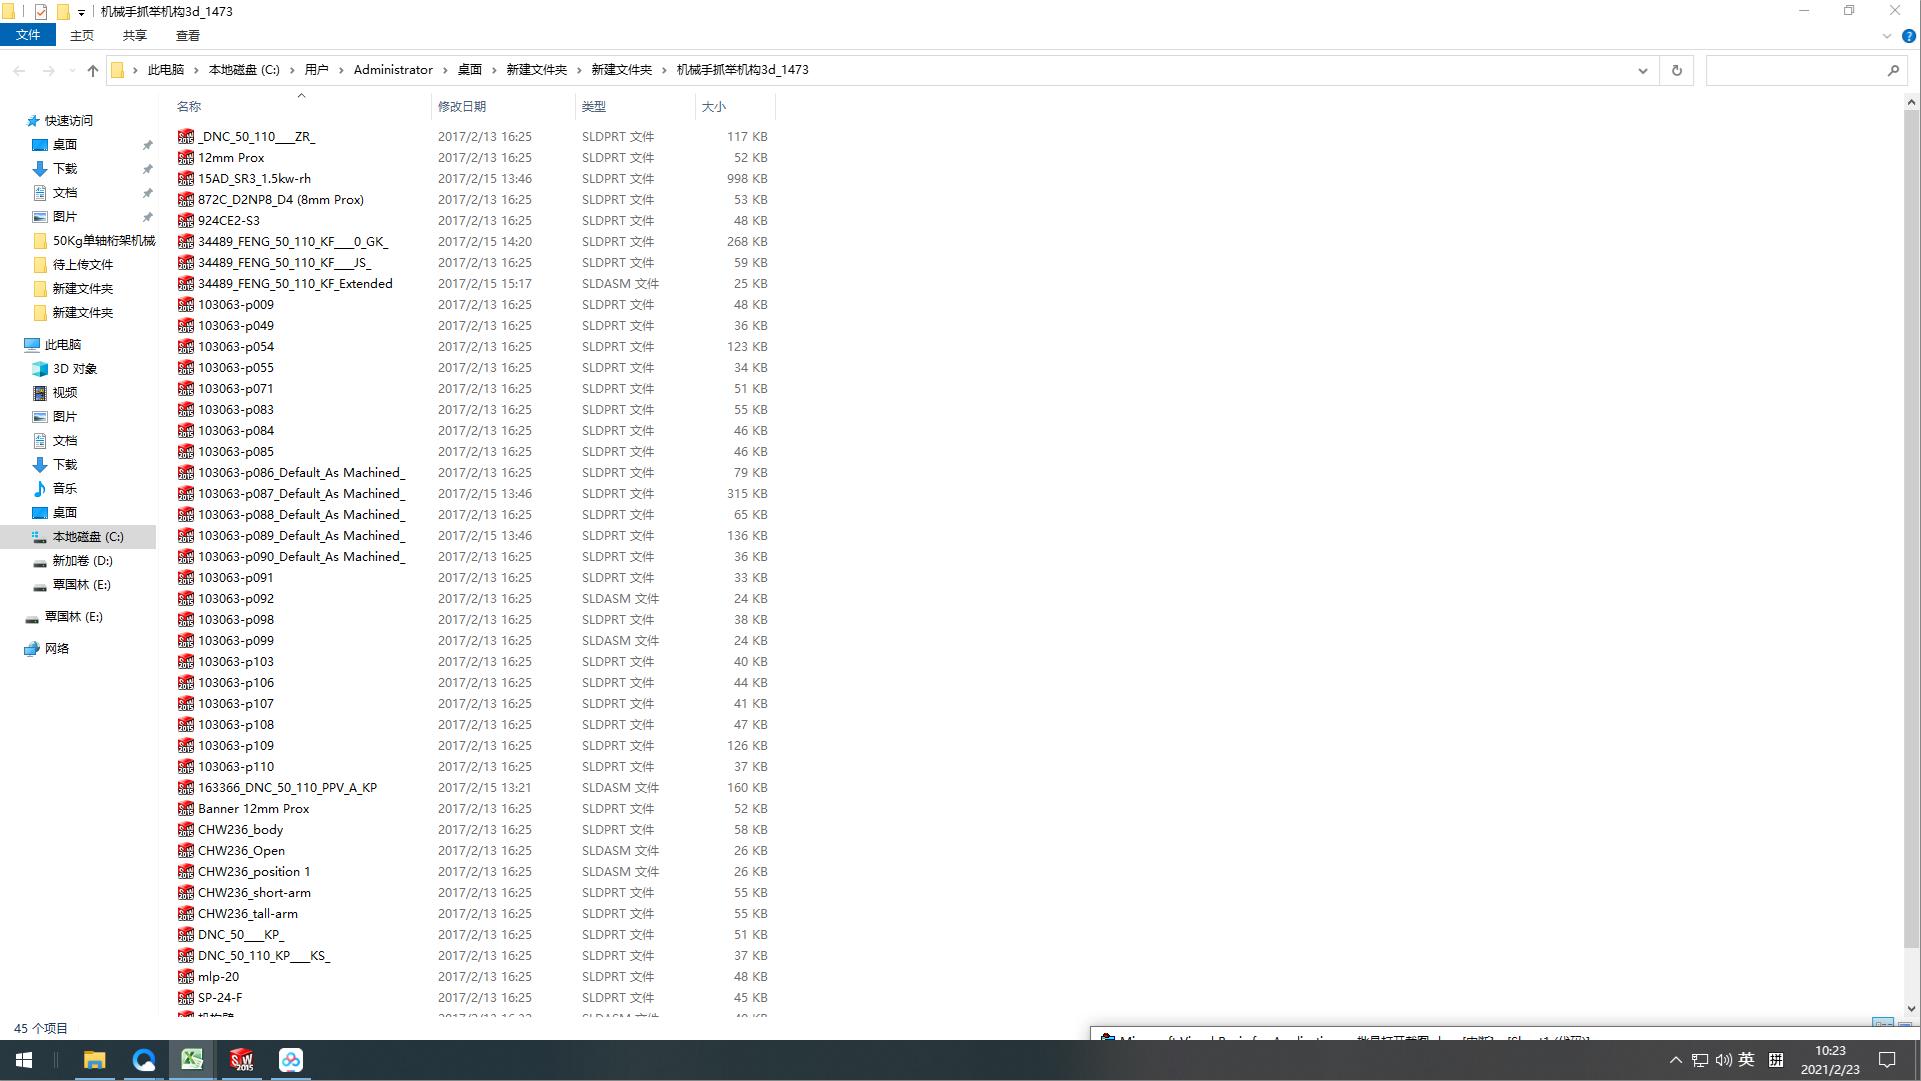Sort files by 修改日期 column header

pyautogui.click(x=462, y=106)
